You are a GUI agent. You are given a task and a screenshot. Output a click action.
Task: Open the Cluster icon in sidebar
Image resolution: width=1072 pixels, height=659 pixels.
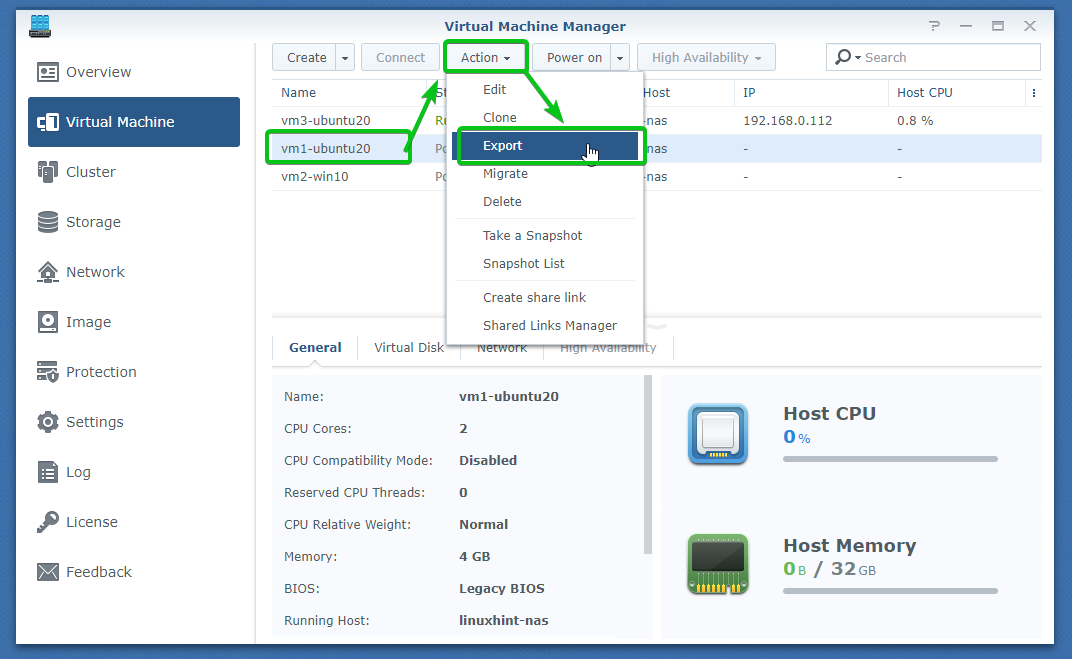[48, 172]
